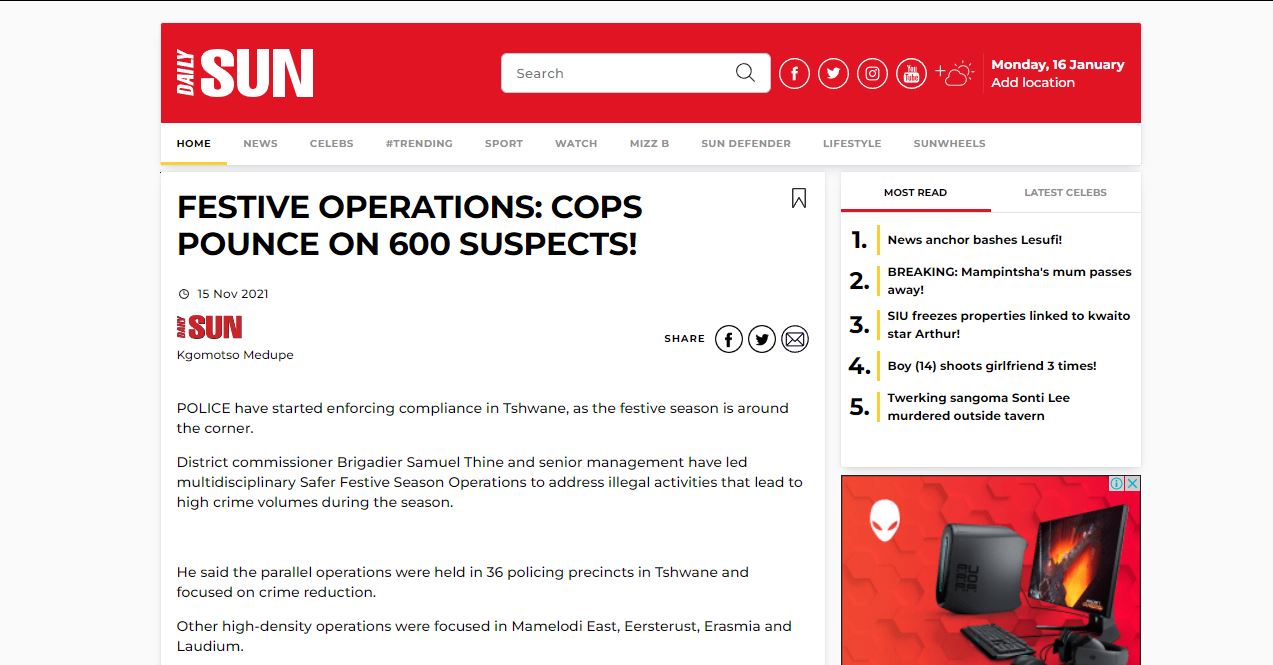Bookmark this article with ribbon icon
Viewport: 1273px width, 665px height.
[799, 198]
